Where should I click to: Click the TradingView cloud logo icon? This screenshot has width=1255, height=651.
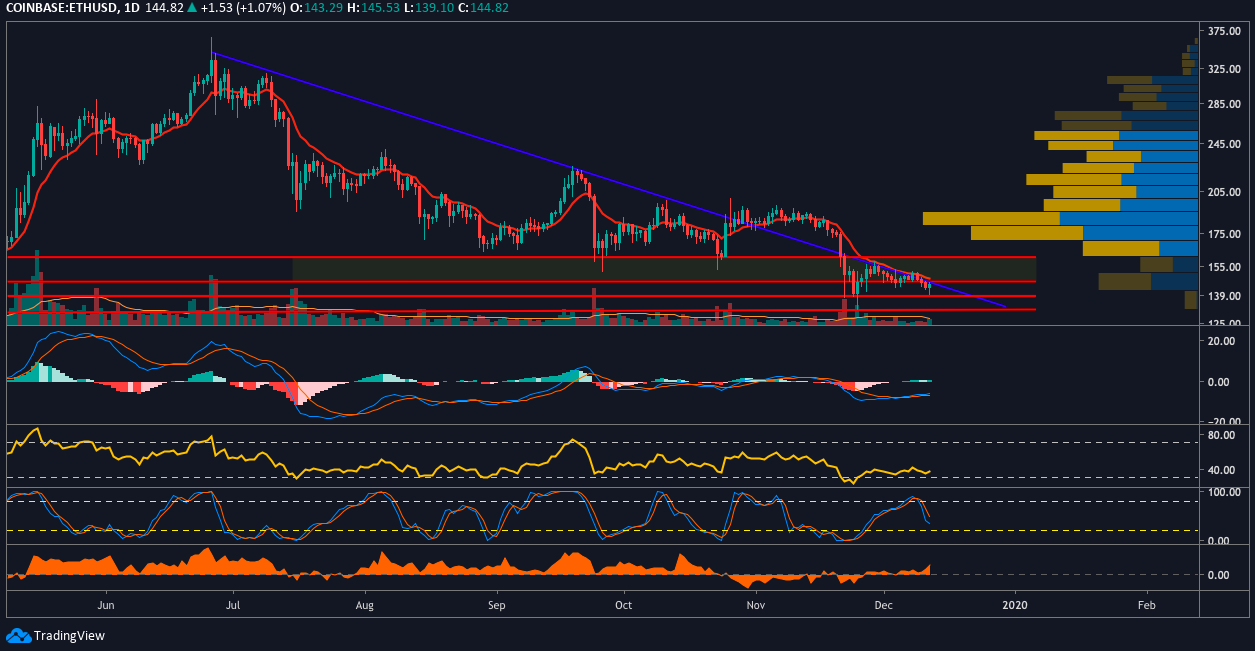click(18, 636)
